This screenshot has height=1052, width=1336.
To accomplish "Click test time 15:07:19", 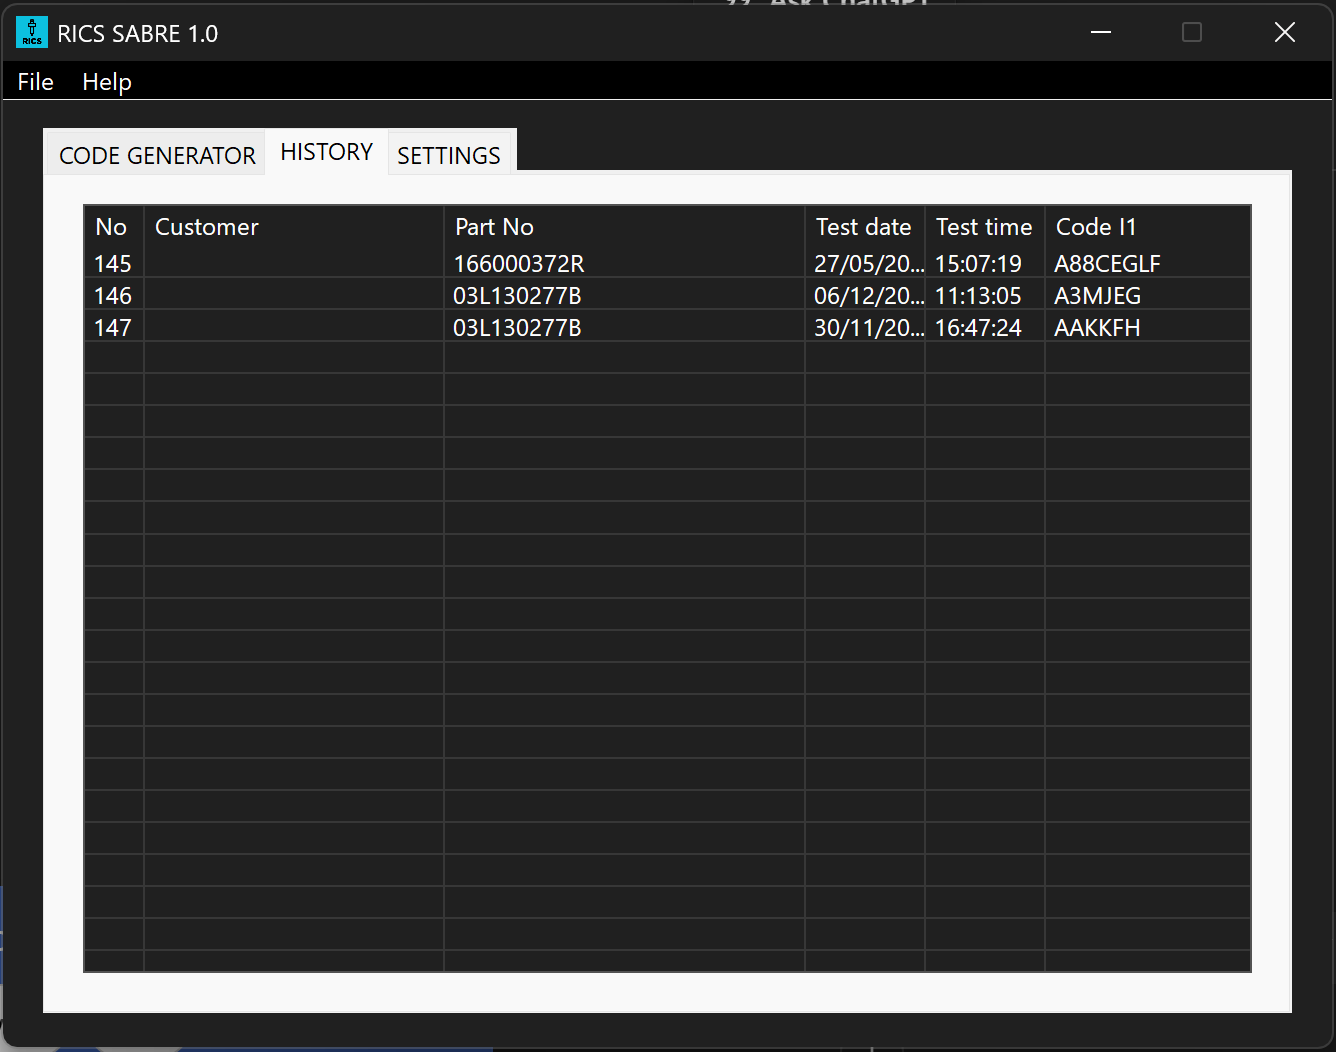I will tap(978, 264).
